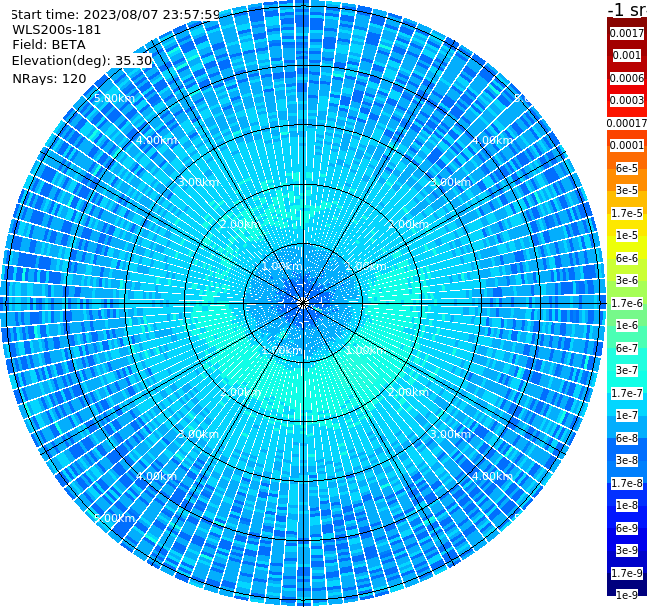Screen dimensions: 647x607
Task: Select the 3.00km ring label in southwest quadrant
Action: click(x=198, y=434)
